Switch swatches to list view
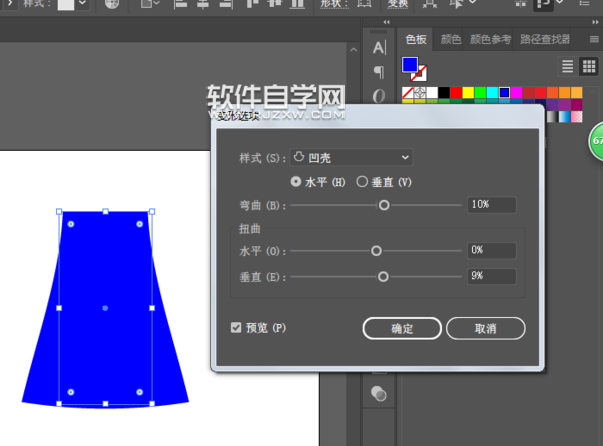 point(568,66)
